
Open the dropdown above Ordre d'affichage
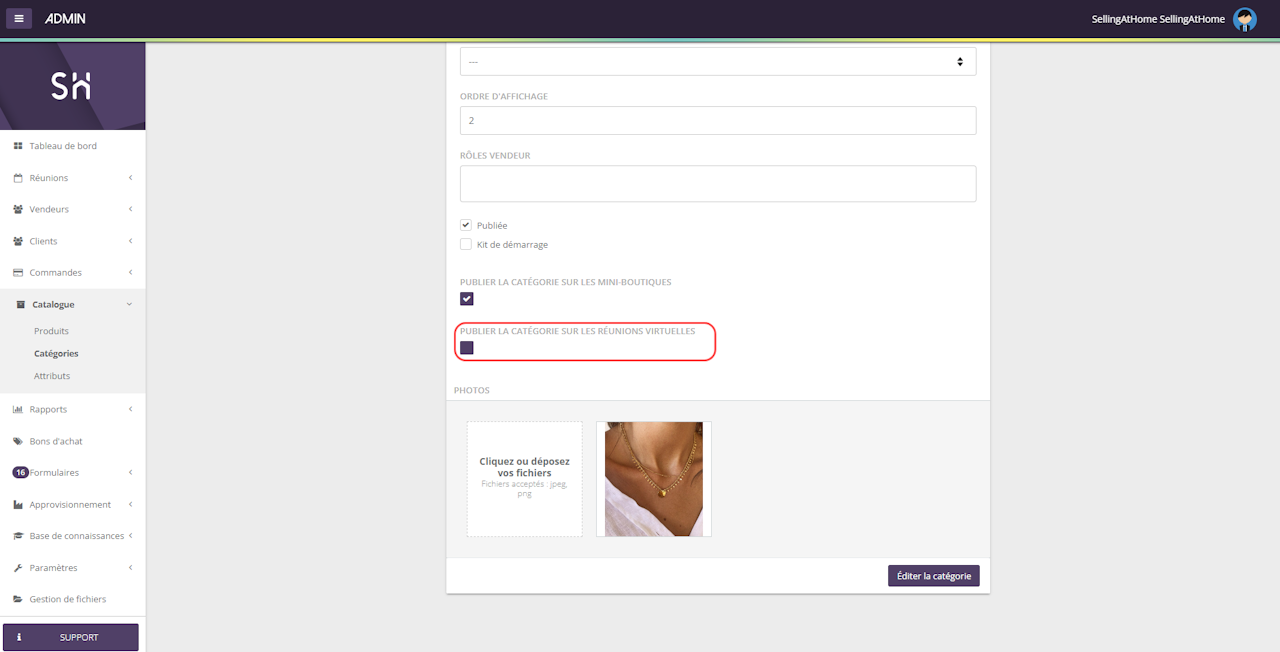(717, 62)
